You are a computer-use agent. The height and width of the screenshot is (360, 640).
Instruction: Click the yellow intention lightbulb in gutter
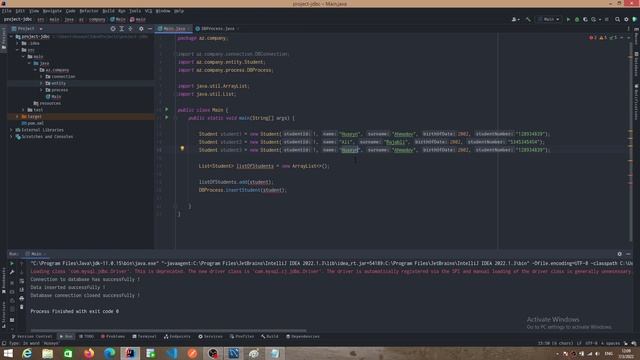click(182, 149)
